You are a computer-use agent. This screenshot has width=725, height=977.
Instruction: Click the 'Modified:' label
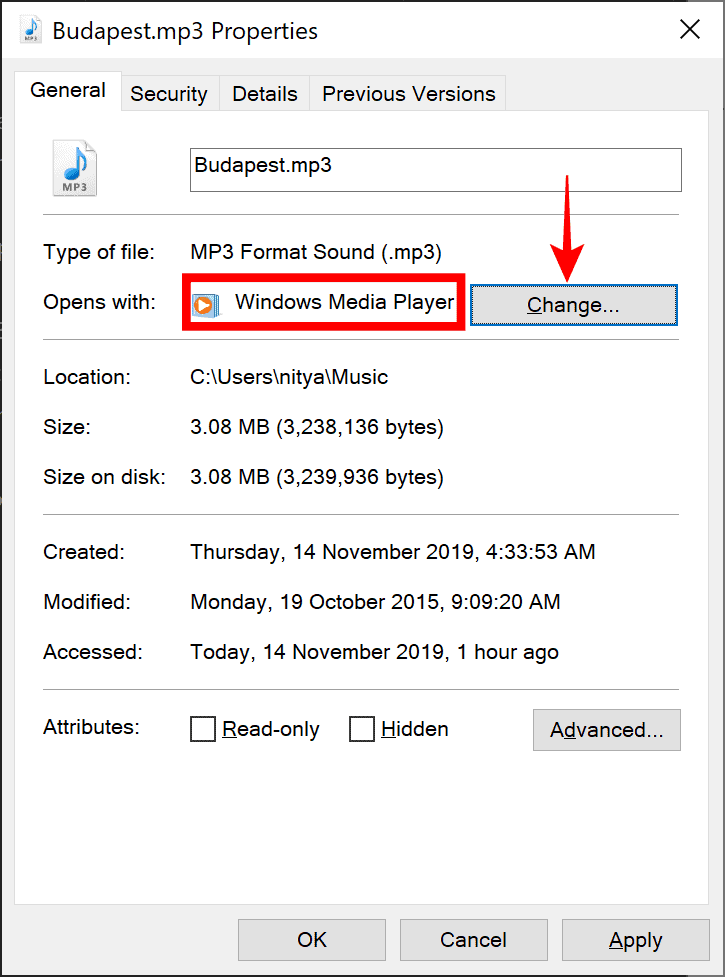click(87, 602)
